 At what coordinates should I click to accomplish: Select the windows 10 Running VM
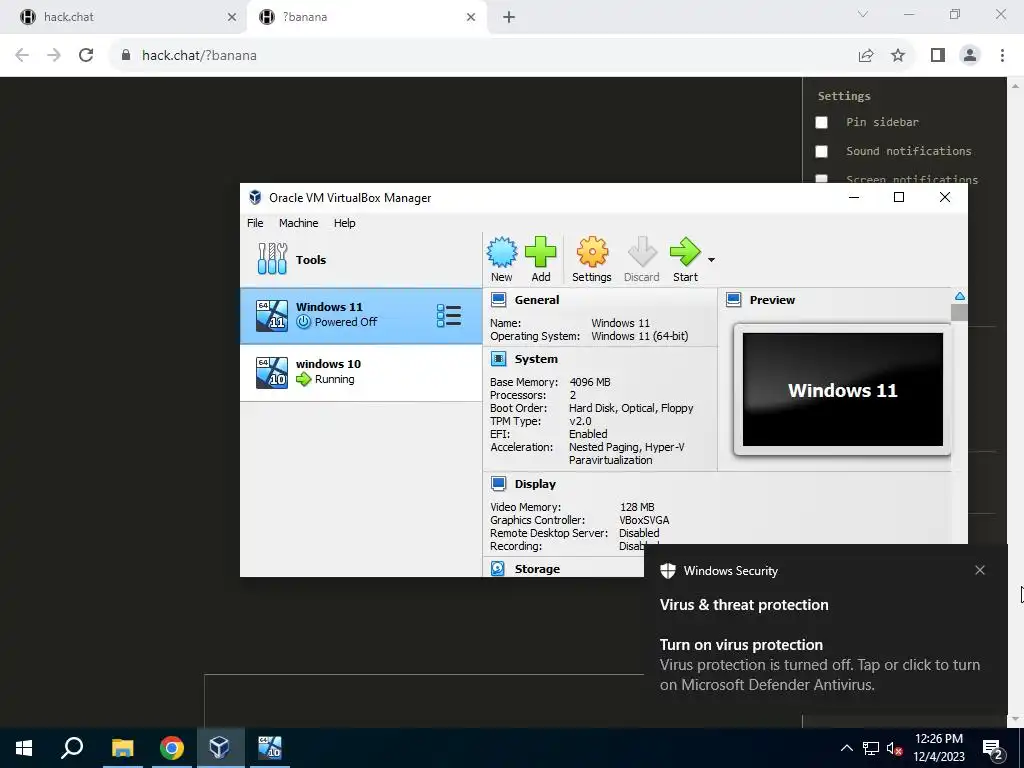coord(361,372)
